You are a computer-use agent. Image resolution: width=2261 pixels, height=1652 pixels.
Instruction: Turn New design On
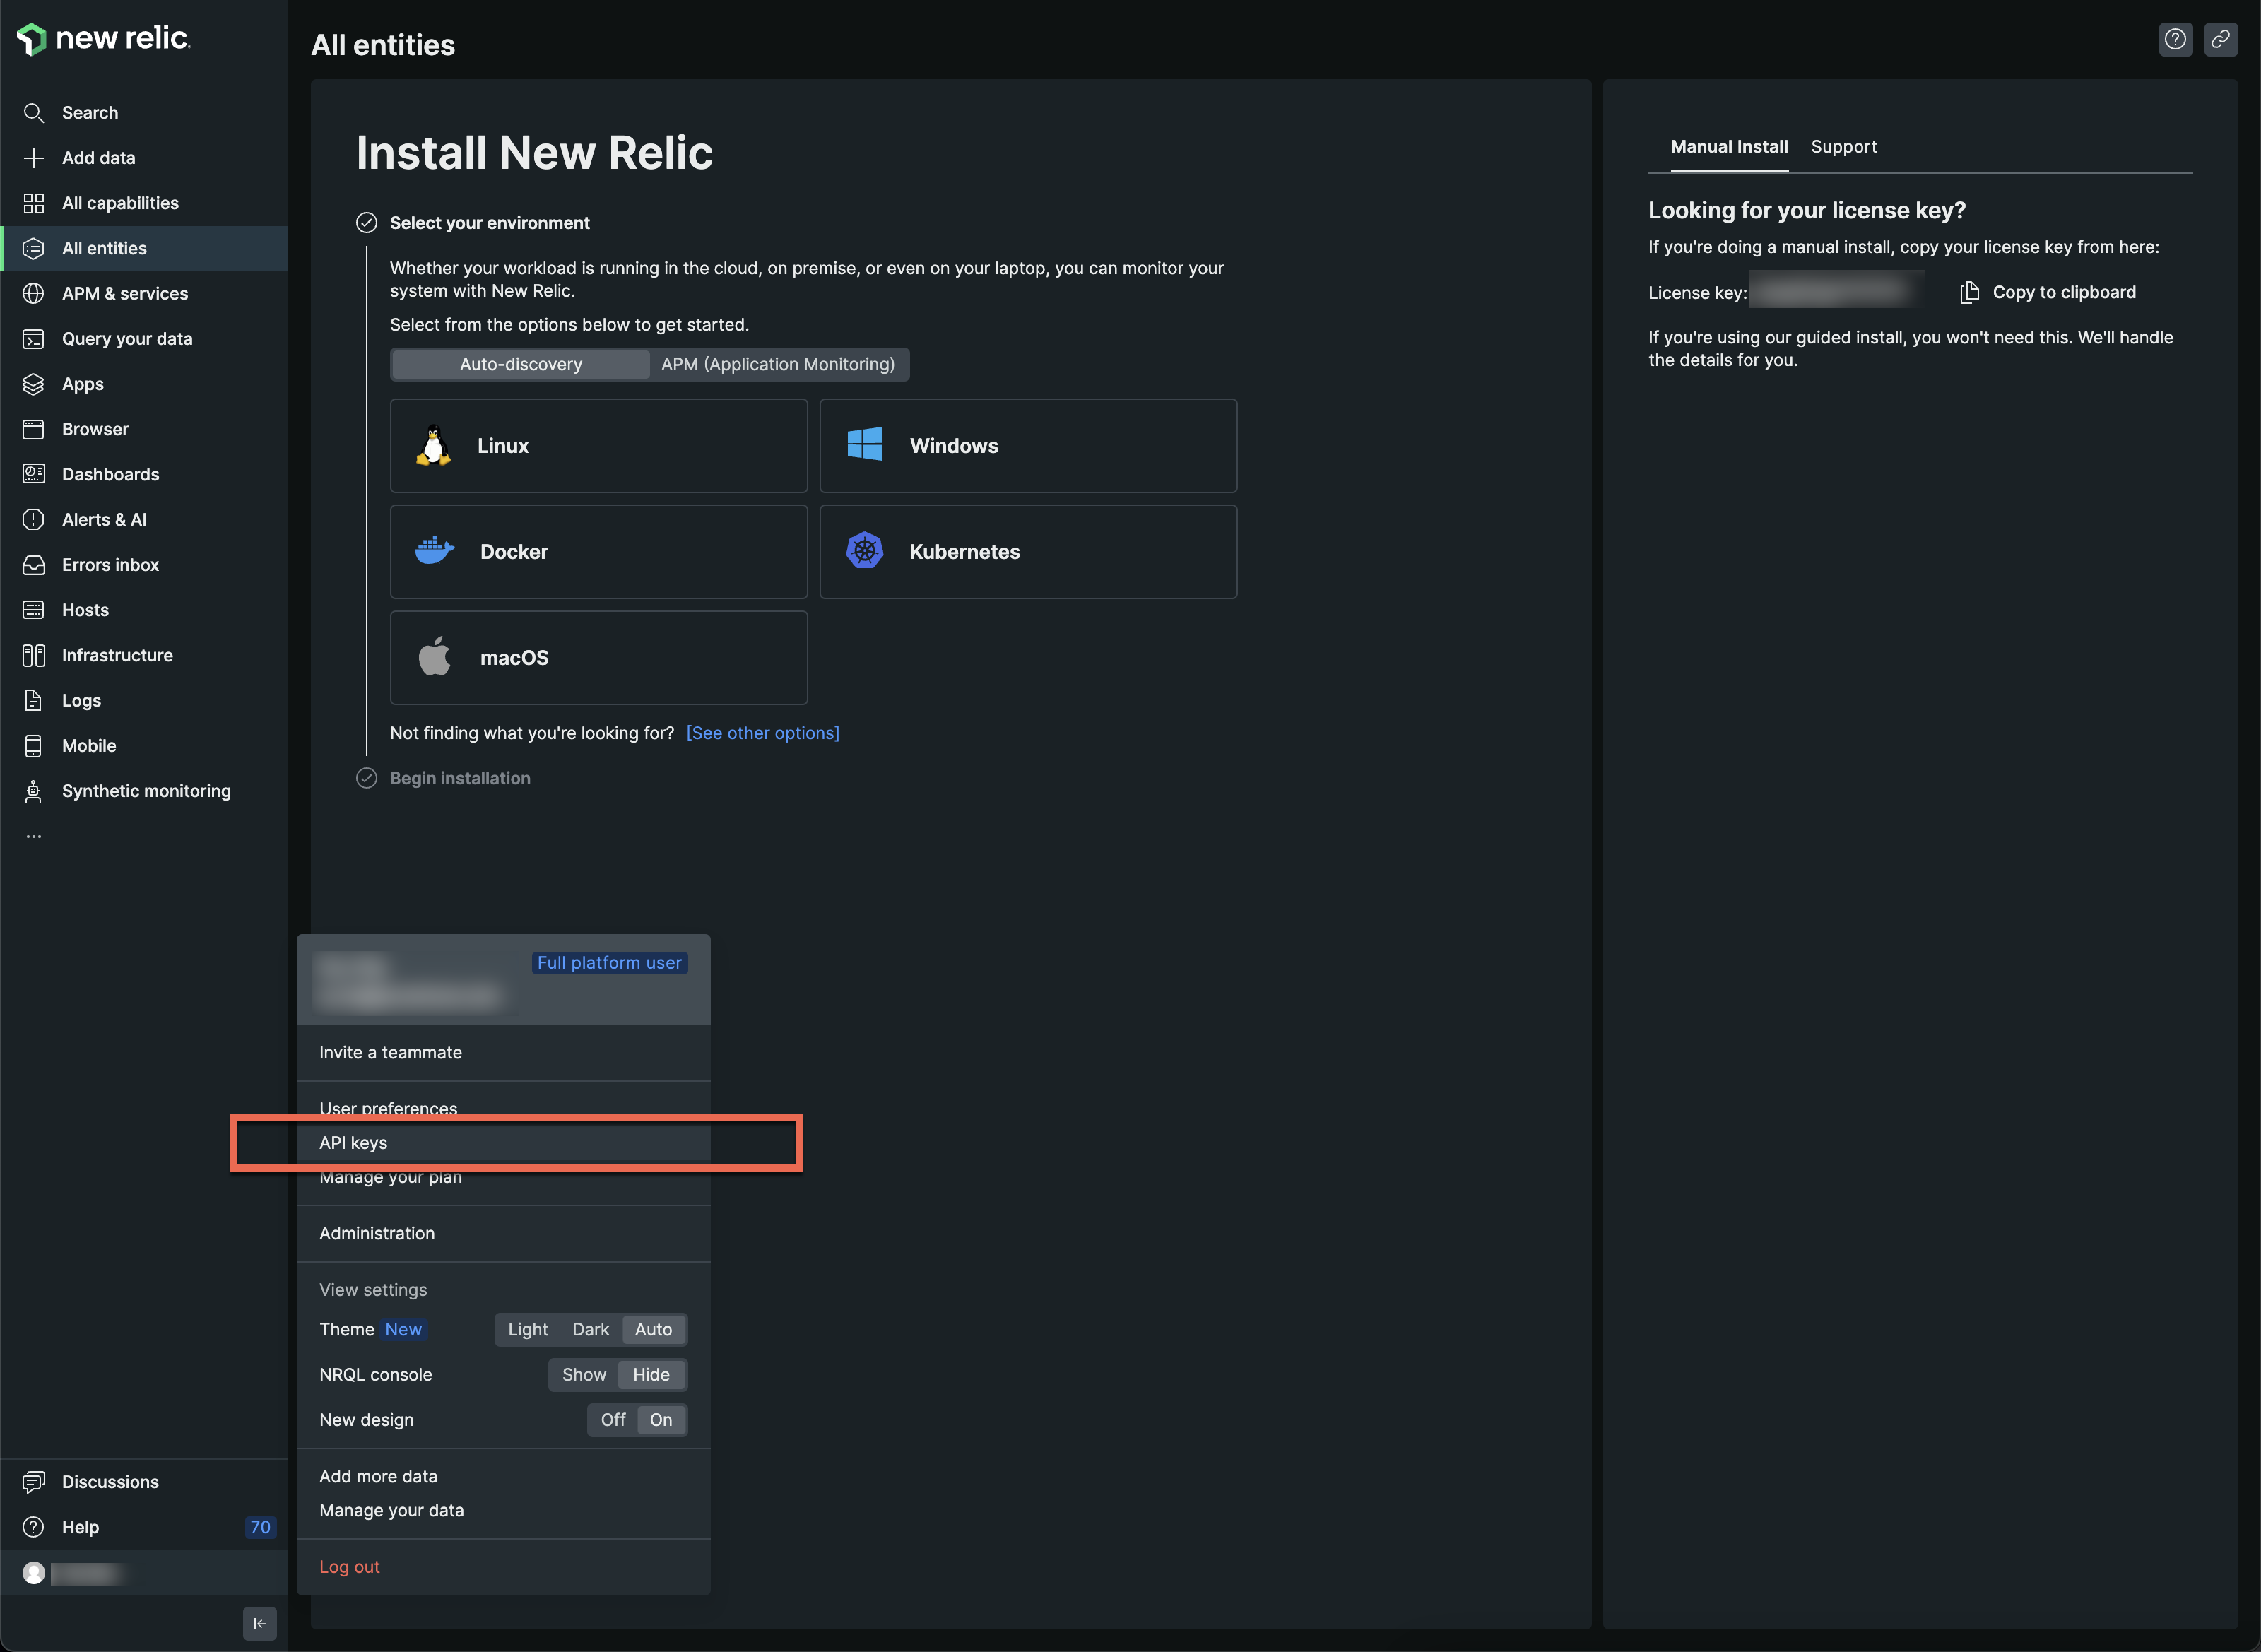661,1420
